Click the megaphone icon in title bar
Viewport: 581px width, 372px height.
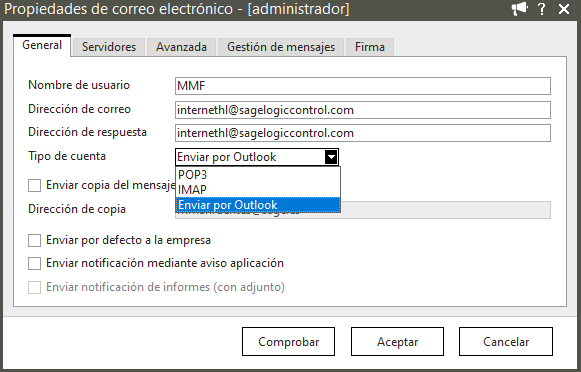click(x=519, y=9)
